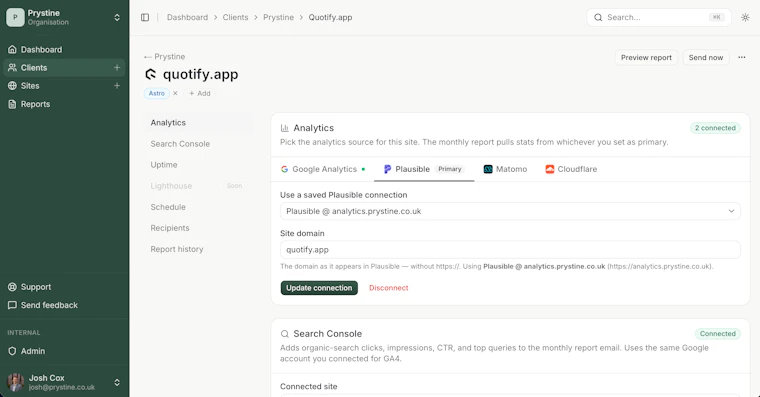Viewport: 760px width, 397px height.
Task: Switch to Cloudflare tab
Action: pos(571,169)
